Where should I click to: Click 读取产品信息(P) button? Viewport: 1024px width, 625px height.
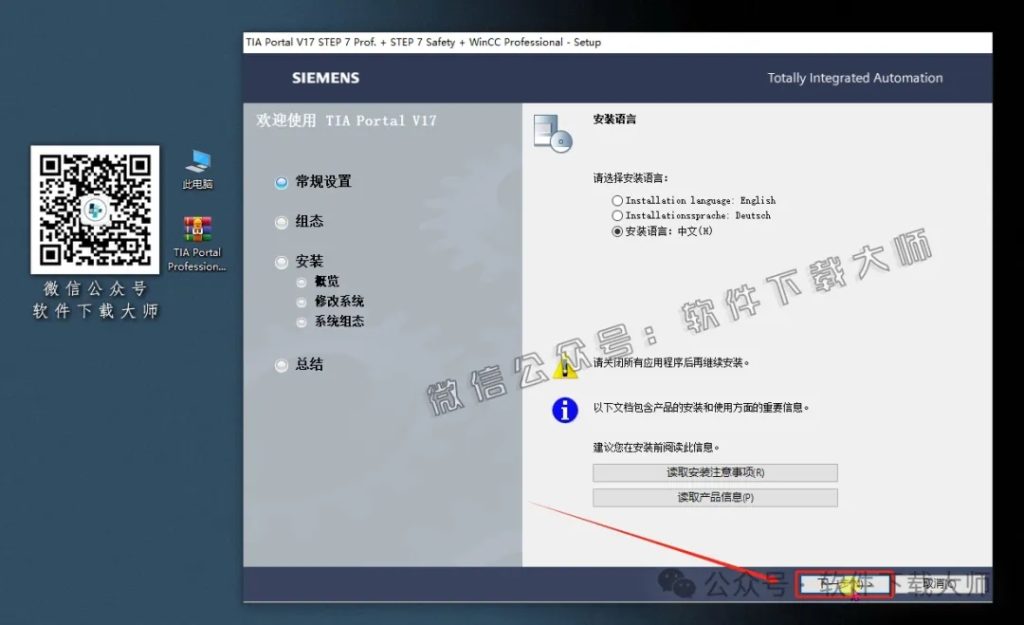pos(715,497)
